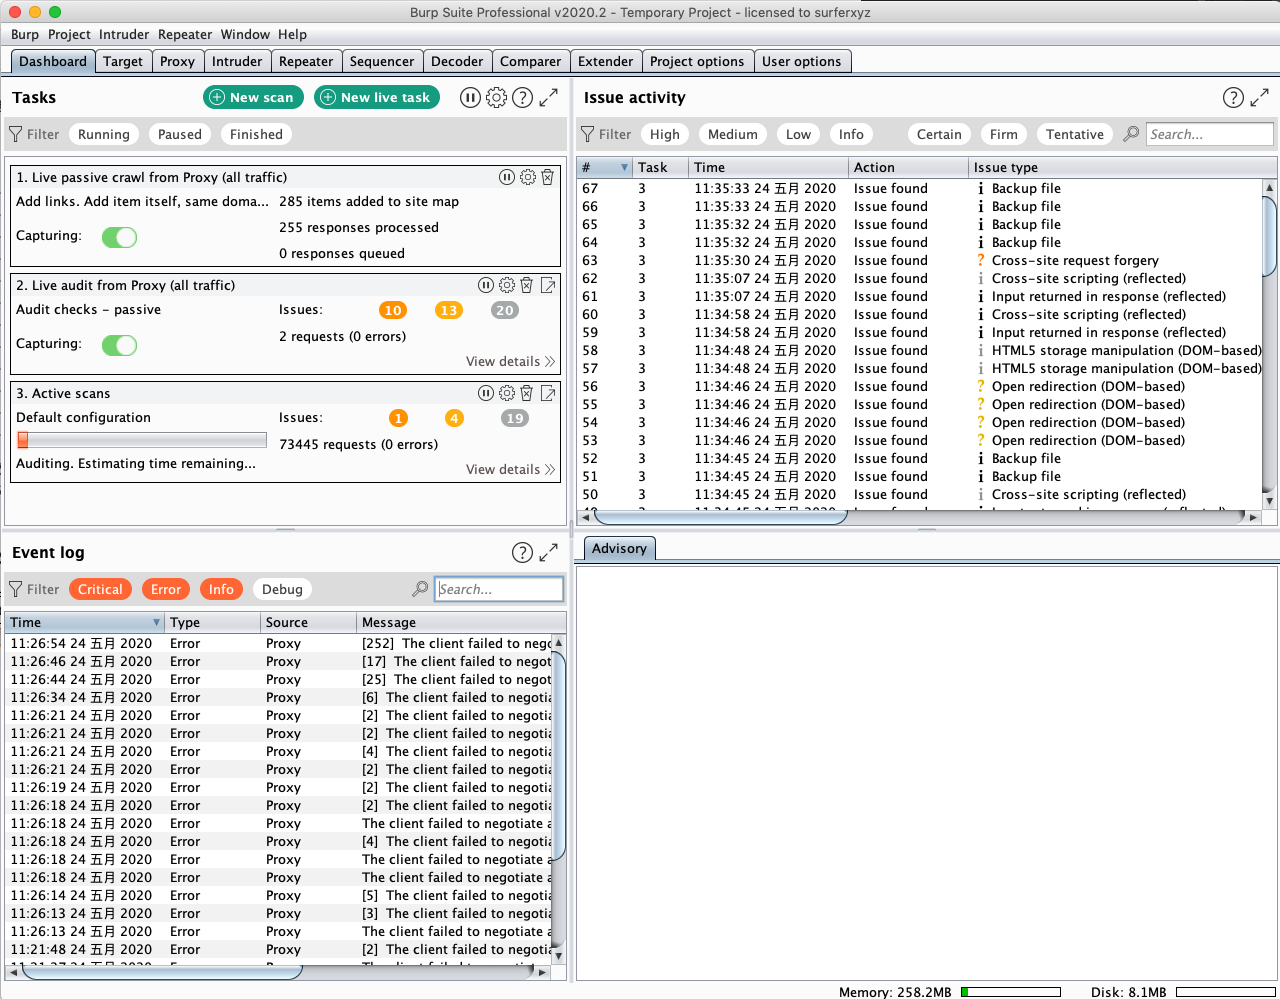Image resolution: width=1280 pixels, height=999 pixels.
Task: Toggle capturing for Live passive crawl
Action: 119,237
